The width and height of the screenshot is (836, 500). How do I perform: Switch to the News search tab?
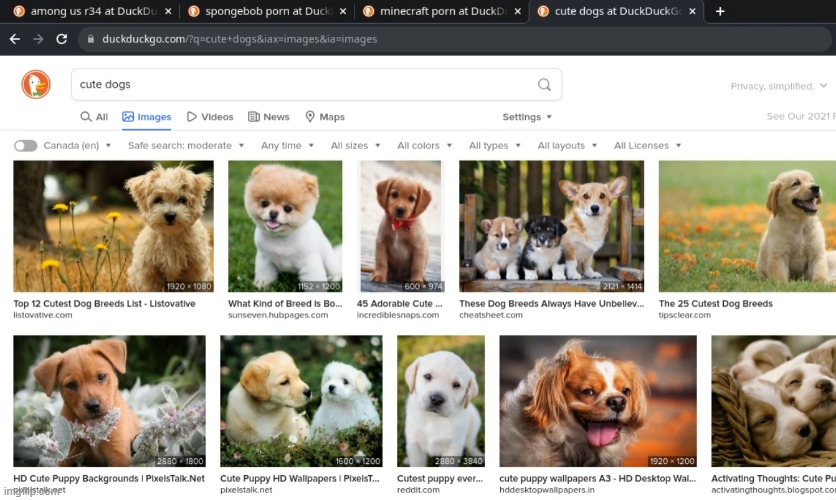(x=269, y=117)
